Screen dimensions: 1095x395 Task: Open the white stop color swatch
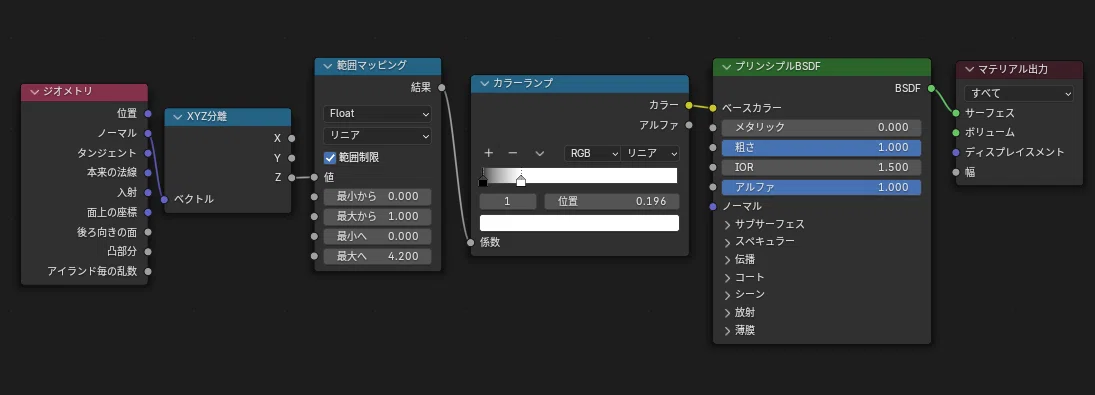point(579,223)
